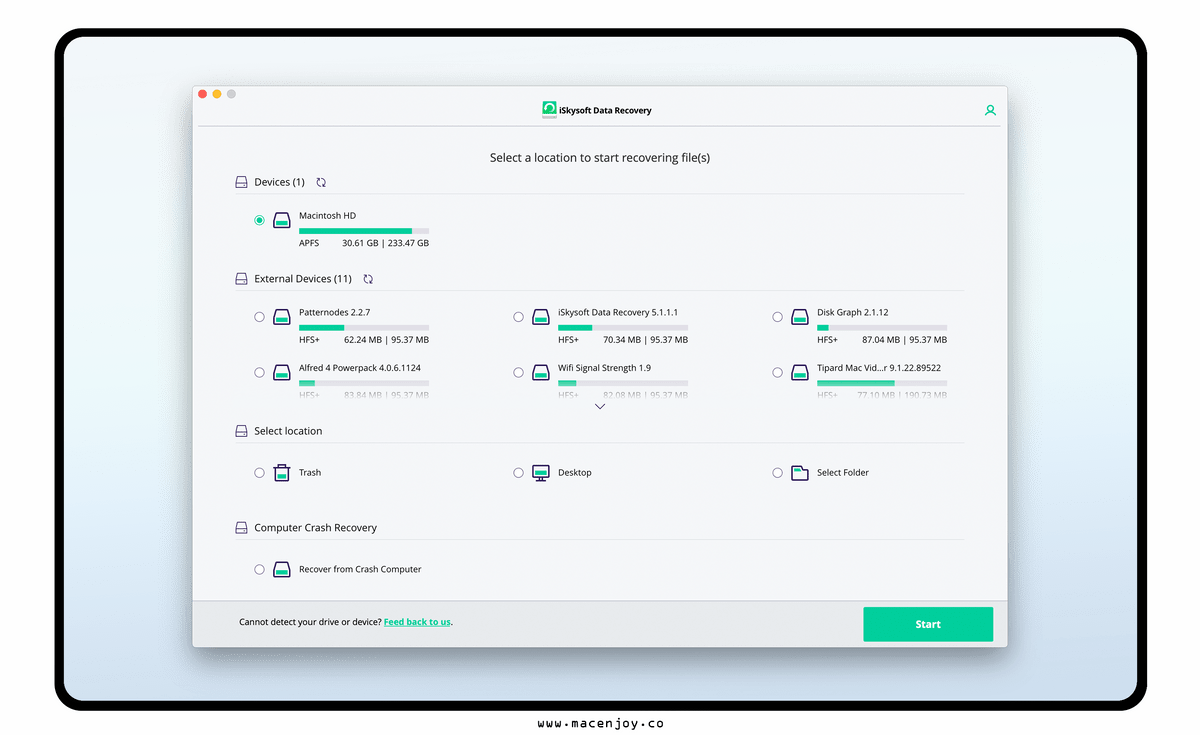The height and width of the screenshot is (735, 1200).
Task: Select the Patternodes 2.2.7 radio button
Action: pyautogui.click(x=260, y=317)
